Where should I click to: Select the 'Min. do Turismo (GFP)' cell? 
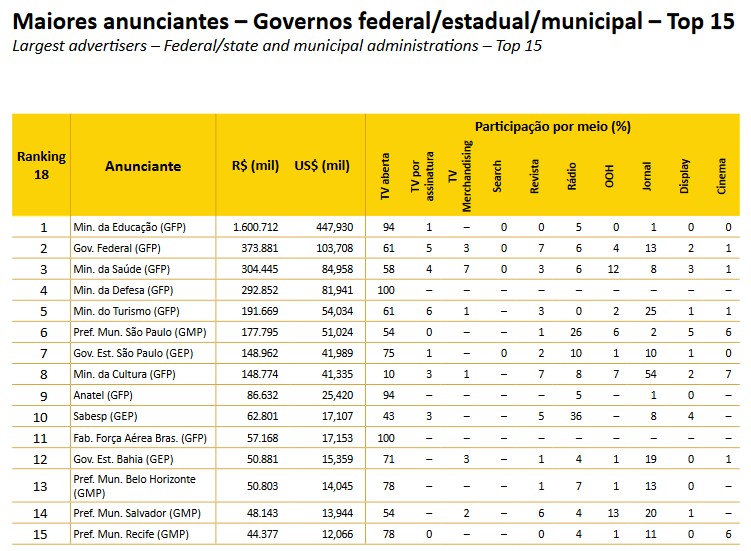[126, 312]
